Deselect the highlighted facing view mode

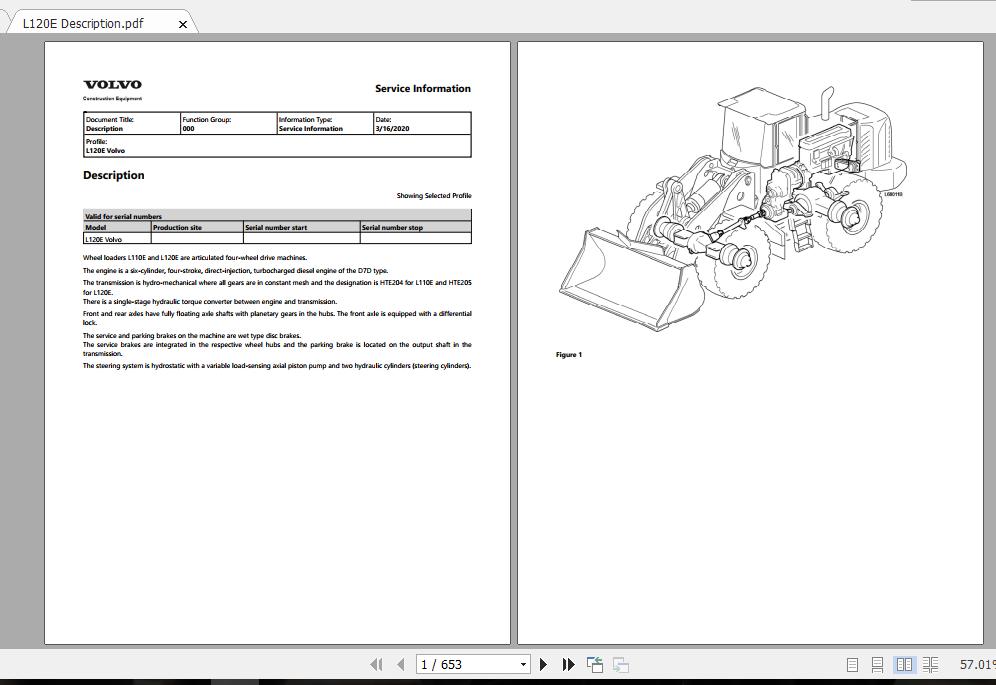[x=905, y=664]
